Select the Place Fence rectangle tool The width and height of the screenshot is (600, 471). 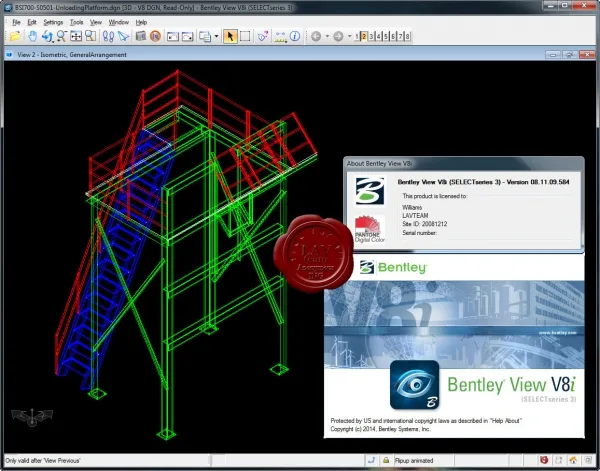245,36
